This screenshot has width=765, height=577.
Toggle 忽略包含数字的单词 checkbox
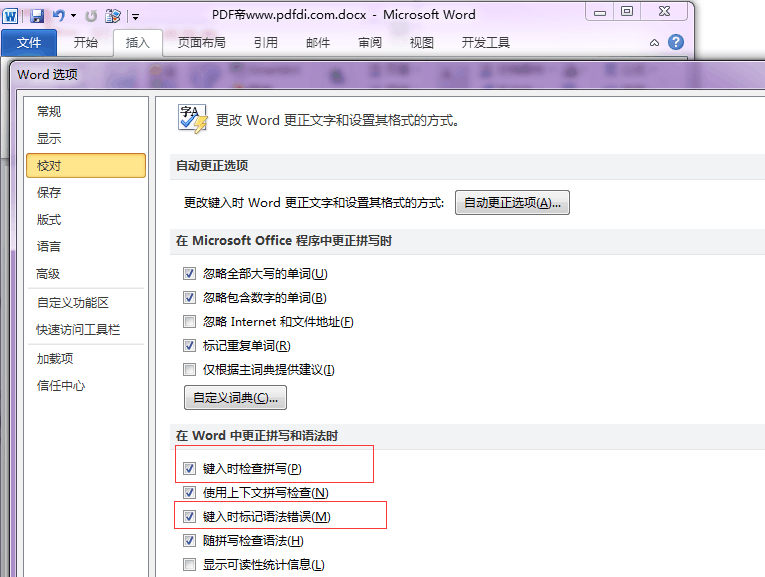coord(189,298)
